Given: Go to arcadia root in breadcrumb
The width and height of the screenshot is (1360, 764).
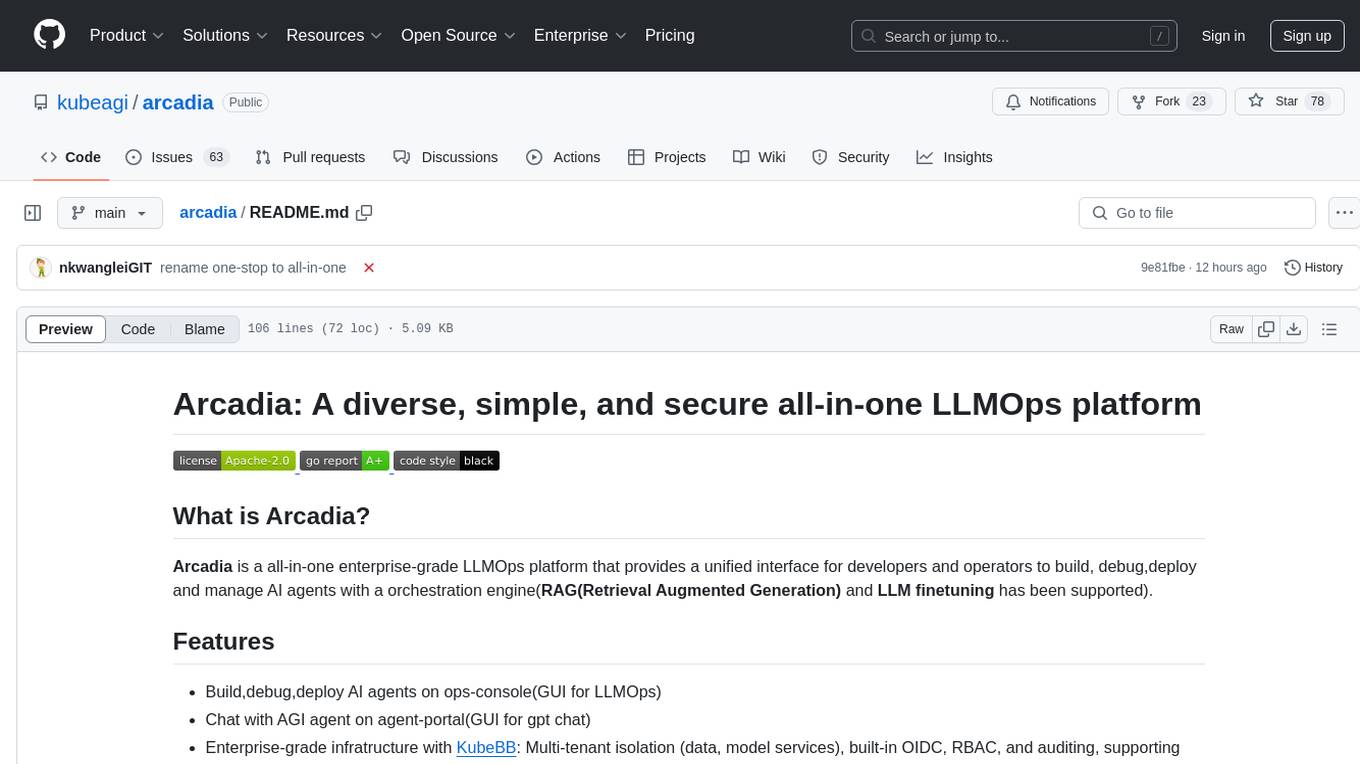Looking at the screenshot, I should pyautogui.click(x=208, y=212).
